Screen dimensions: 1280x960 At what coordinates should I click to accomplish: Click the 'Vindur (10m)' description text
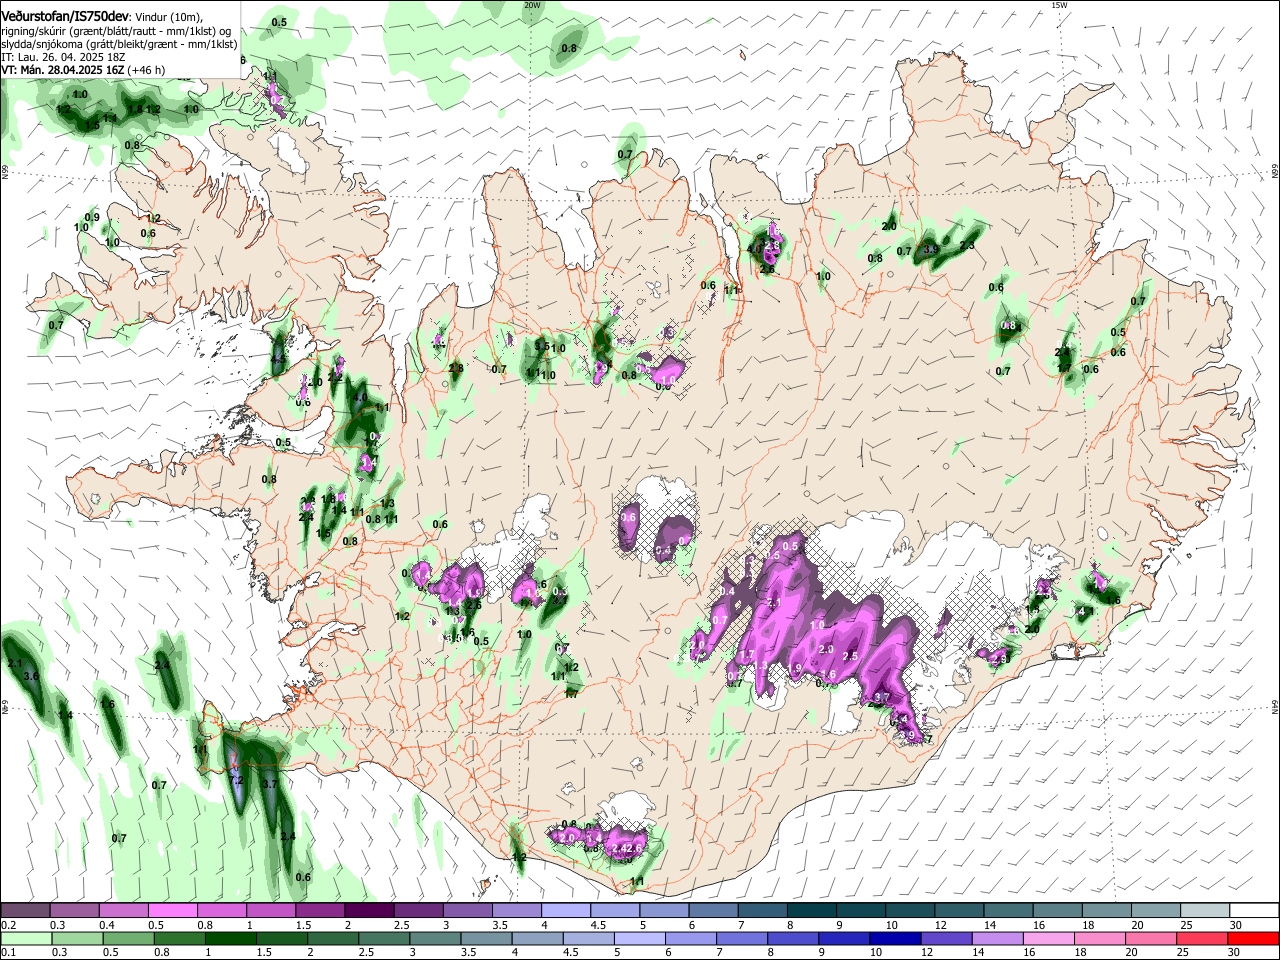(x=167, y=17)
